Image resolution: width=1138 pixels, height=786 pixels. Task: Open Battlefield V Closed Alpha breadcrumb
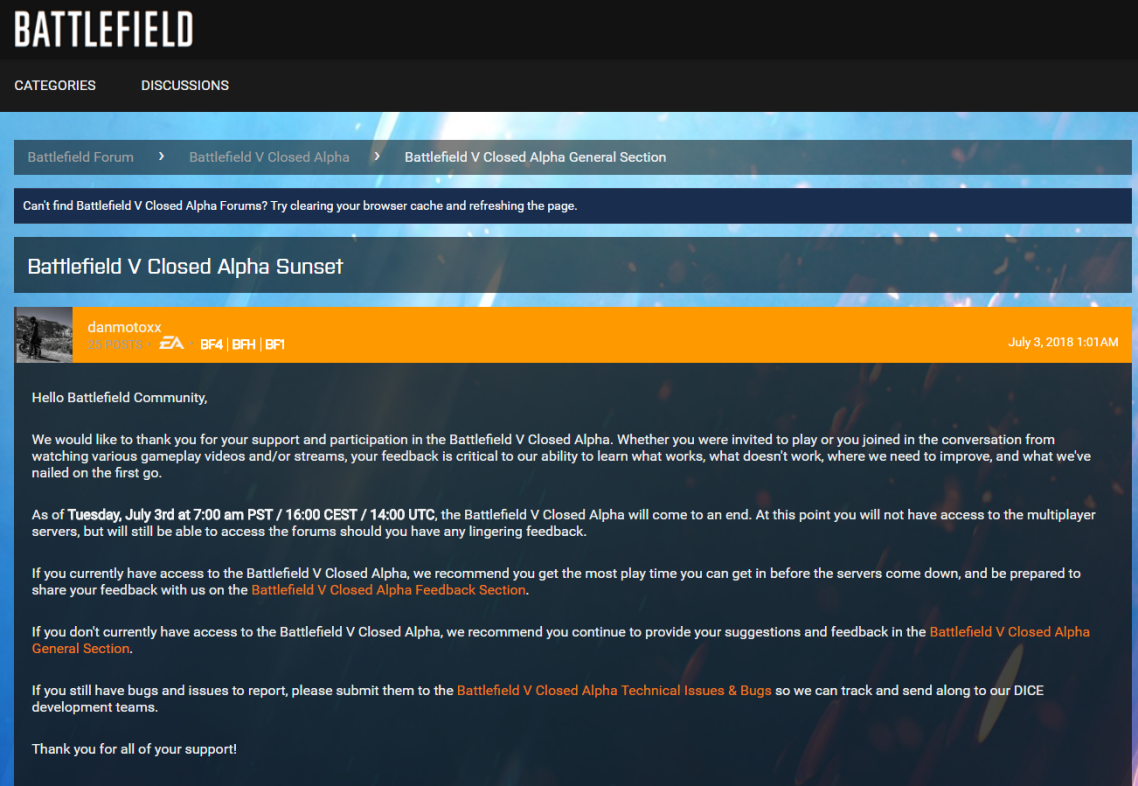click(269, 157)
